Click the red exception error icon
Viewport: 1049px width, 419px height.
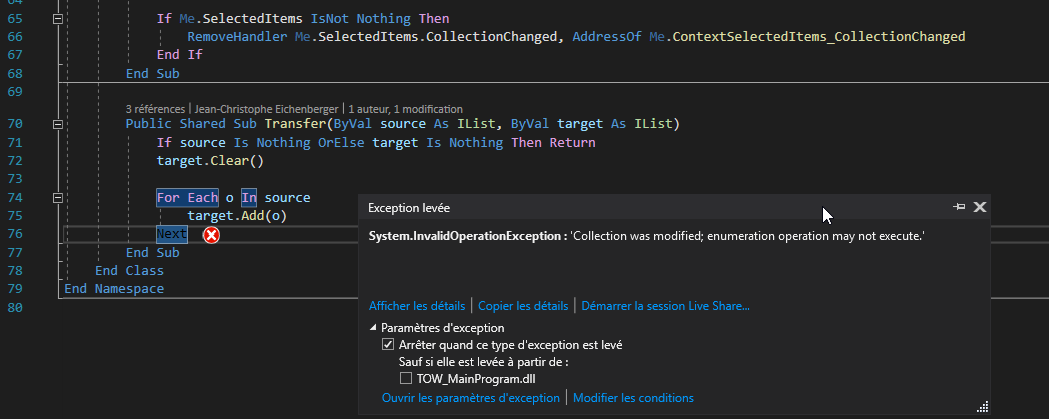pos(211,235)
